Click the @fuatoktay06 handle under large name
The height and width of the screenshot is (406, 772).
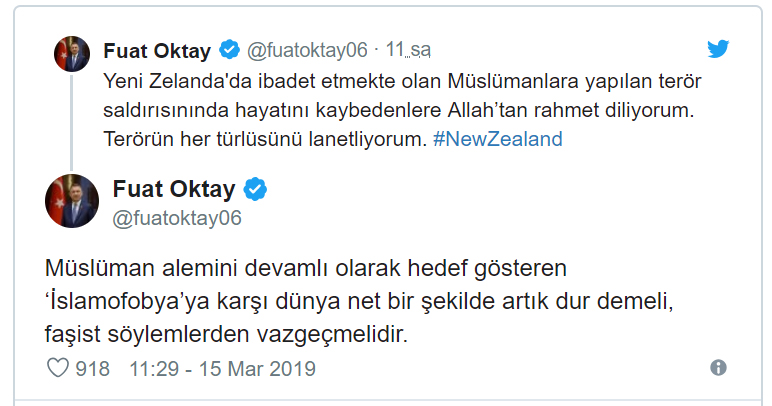(177, 217)
